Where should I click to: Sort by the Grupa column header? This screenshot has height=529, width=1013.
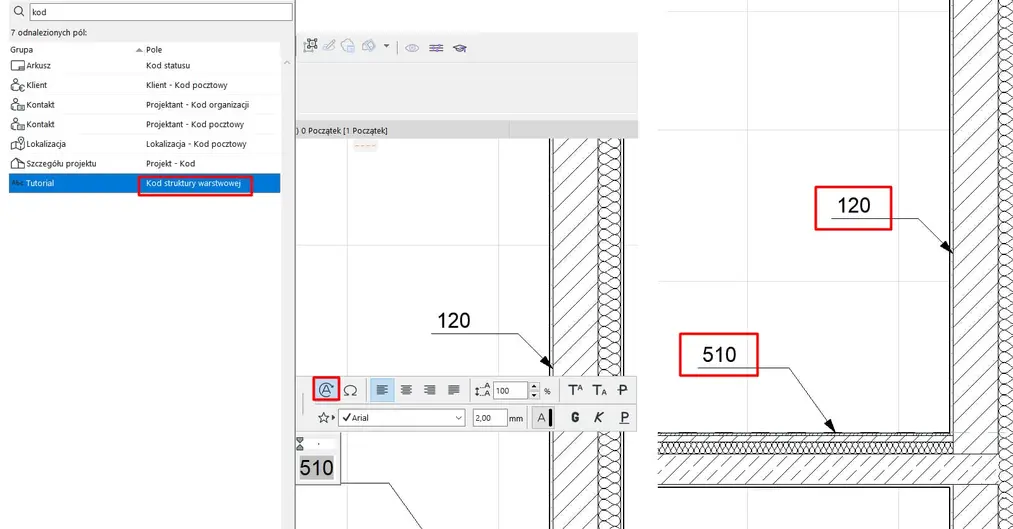(21, 50)
